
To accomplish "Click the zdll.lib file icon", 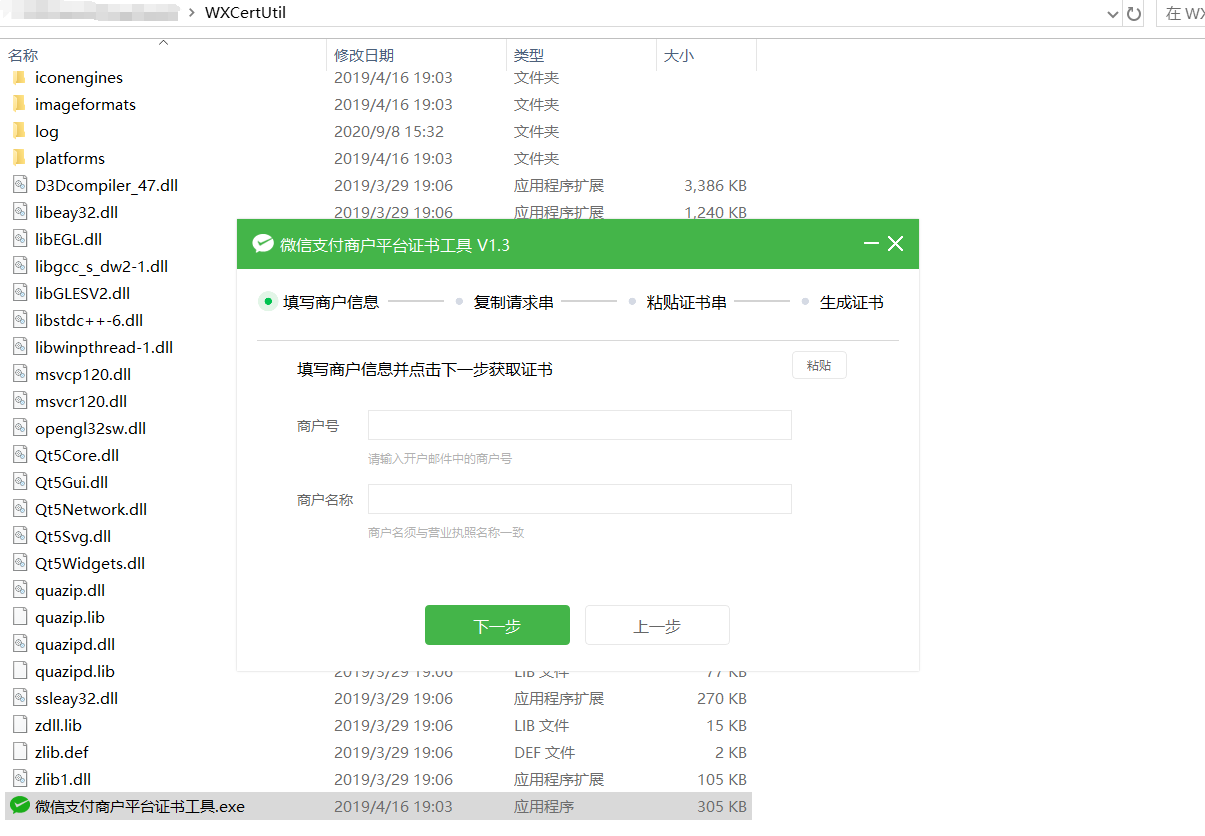I will coord(20,725).
